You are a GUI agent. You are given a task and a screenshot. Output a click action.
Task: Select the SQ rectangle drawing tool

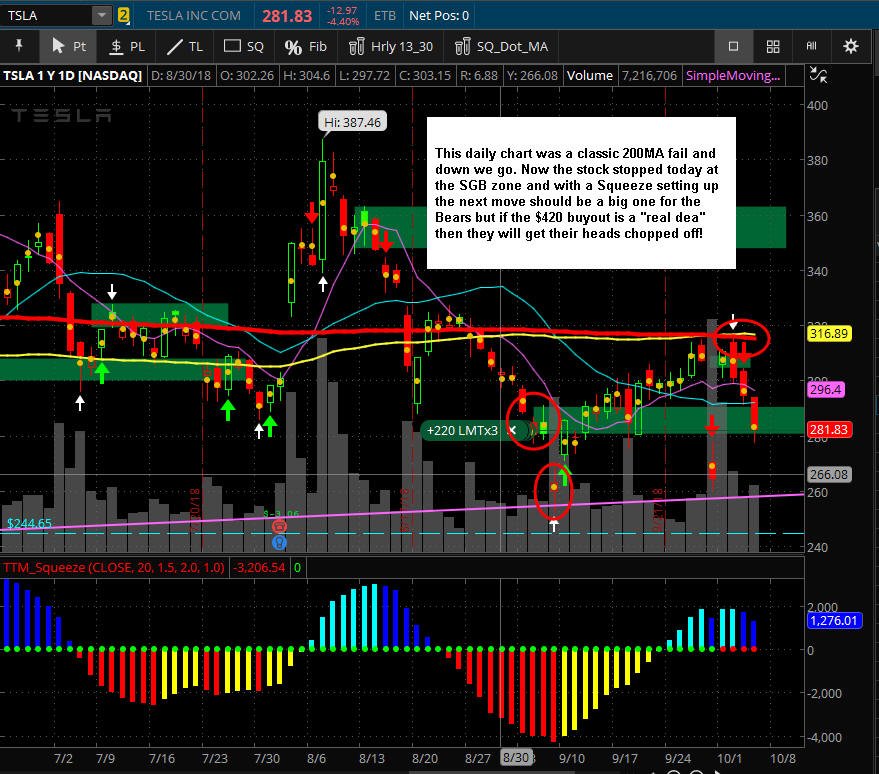pos(243,47)
